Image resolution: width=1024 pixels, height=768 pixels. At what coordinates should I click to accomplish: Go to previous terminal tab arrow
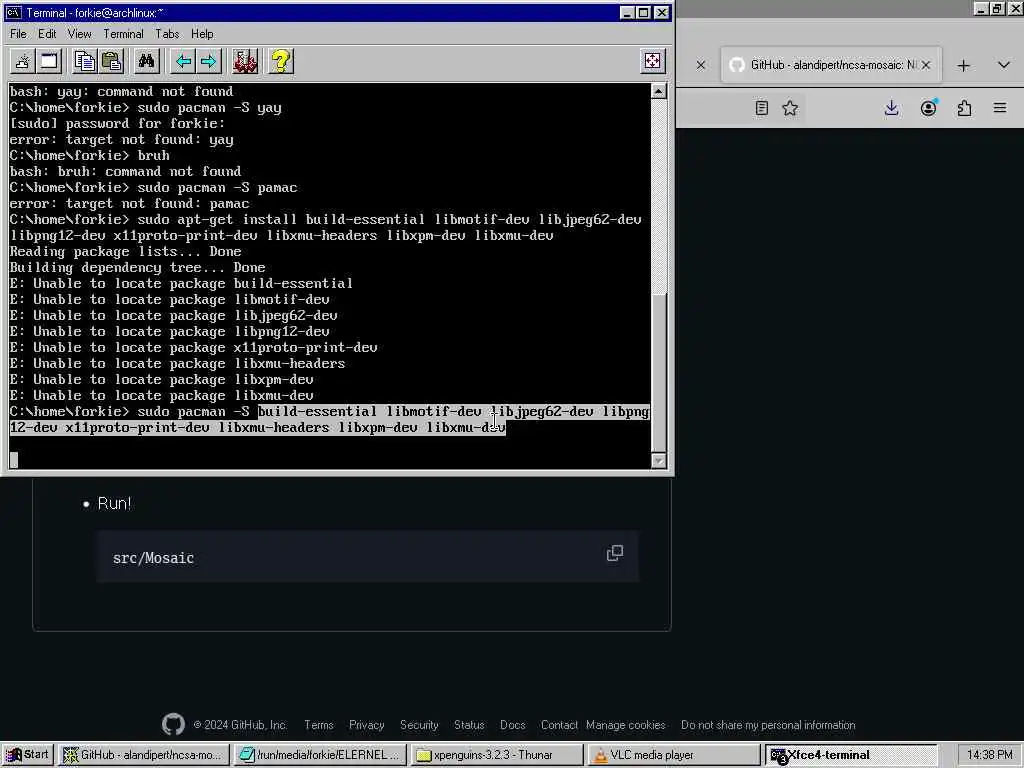pos(184,61)
